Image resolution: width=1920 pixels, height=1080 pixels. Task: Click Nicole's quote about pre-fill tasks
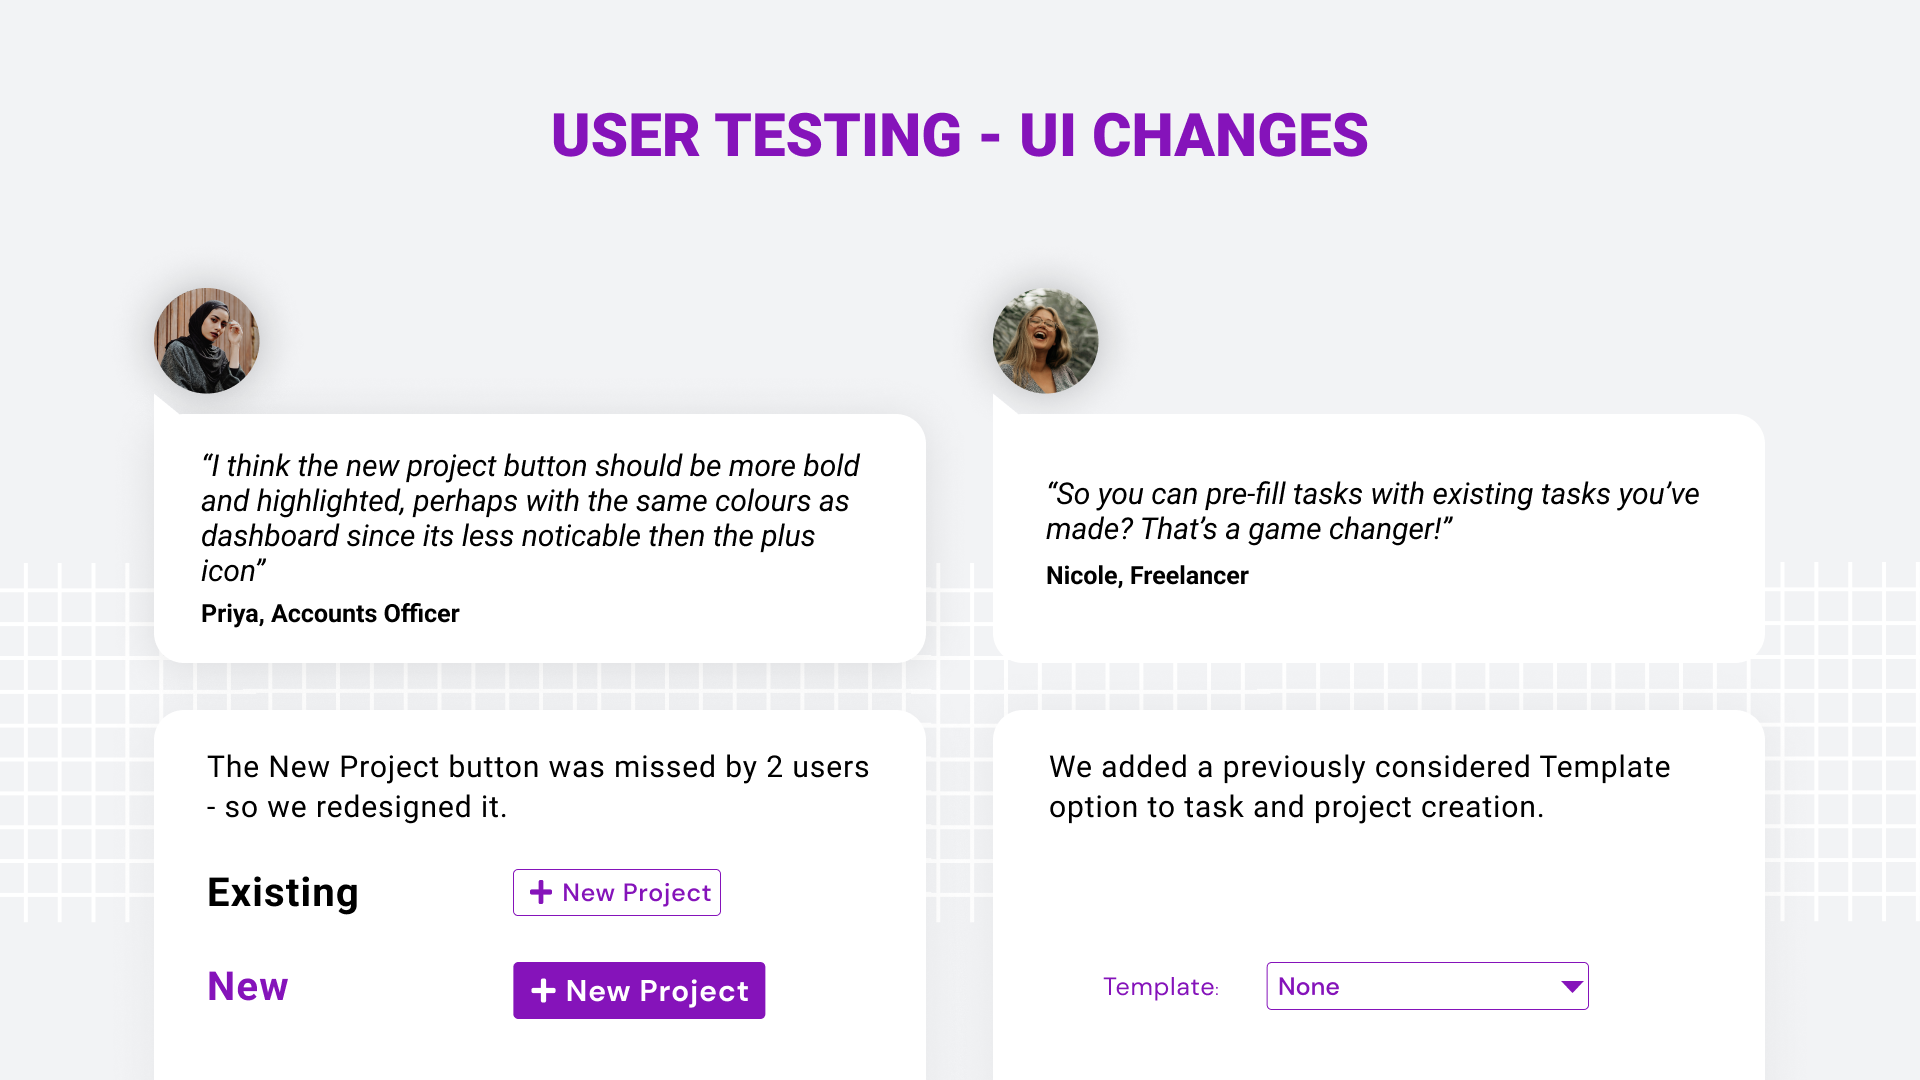point(1372,511)
